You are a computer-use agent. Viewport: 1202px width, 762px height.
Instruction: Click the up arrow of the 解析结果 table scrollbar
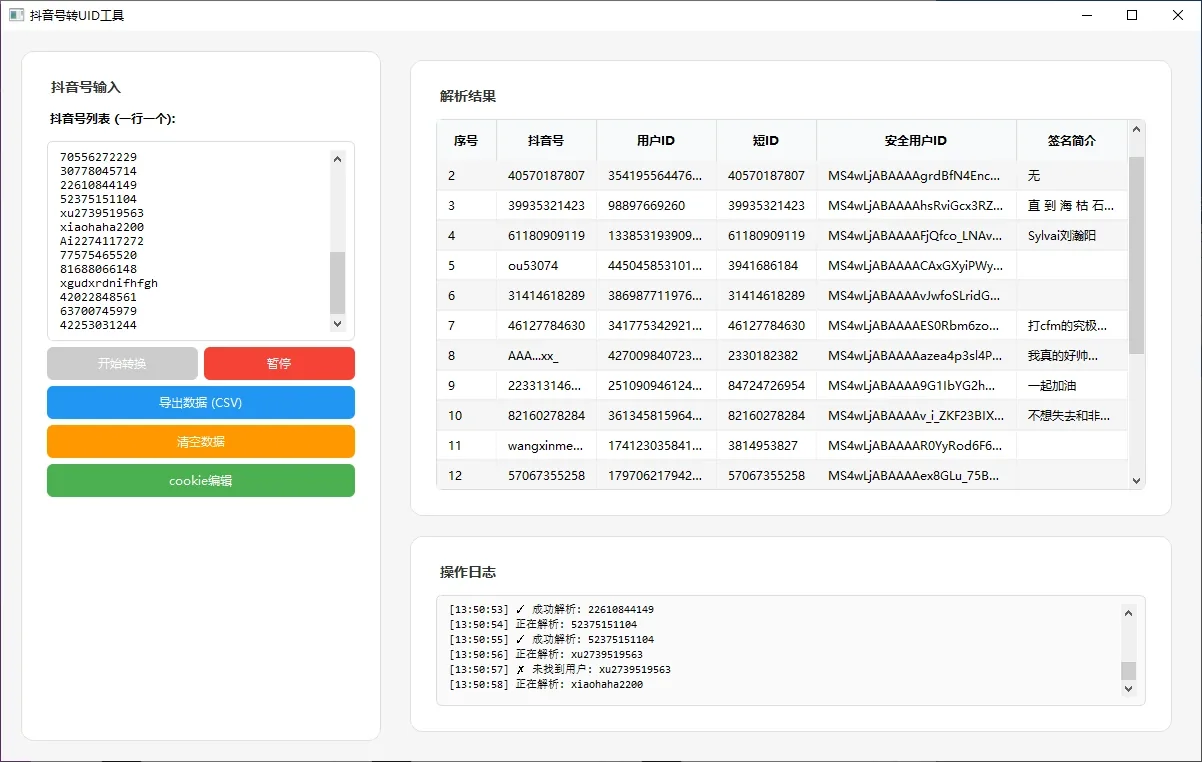[1136, 130]
